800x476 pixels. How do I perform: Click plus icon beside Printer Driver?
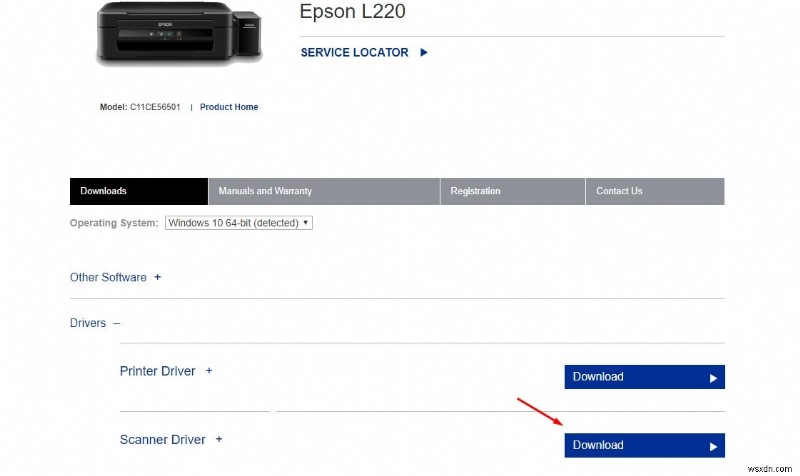click(209, 371)
